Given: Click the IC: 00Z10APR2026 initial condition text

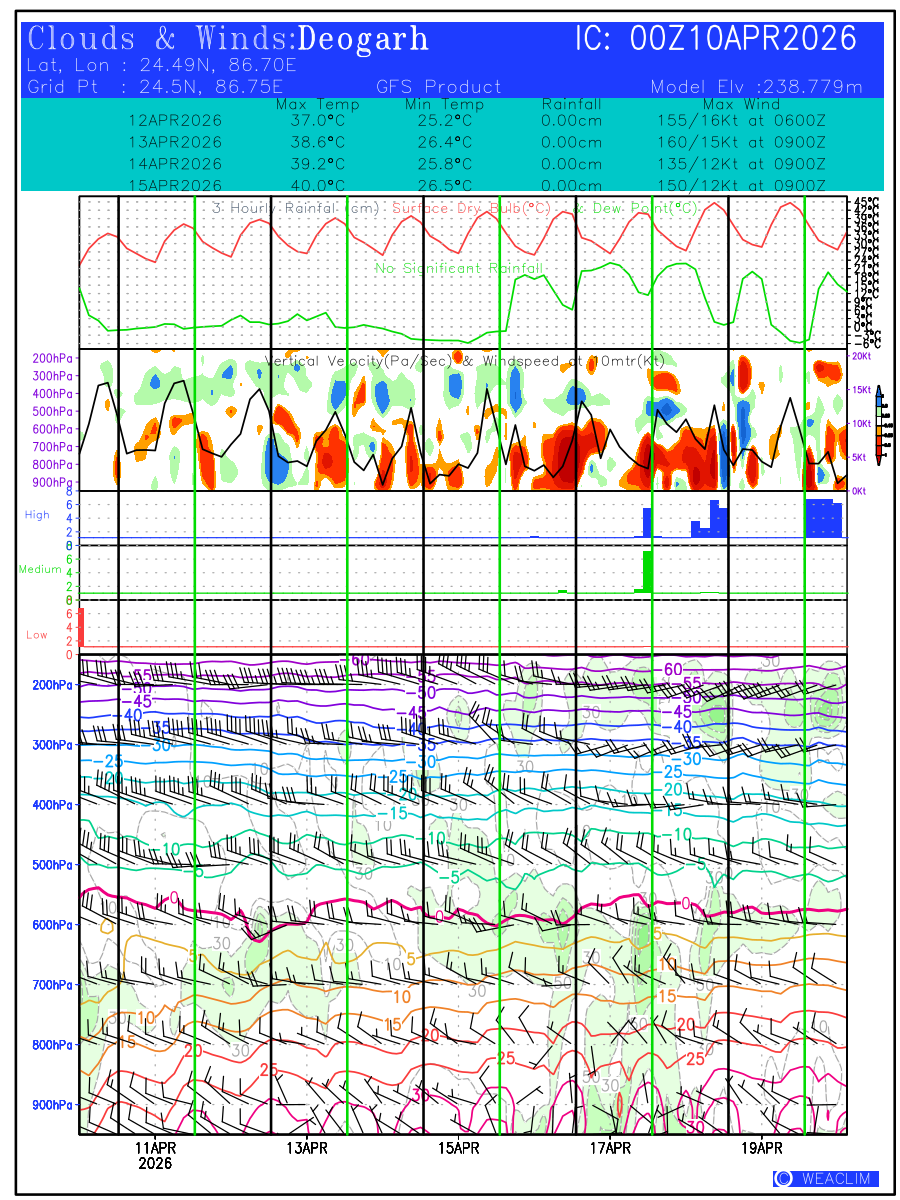Looking at the screenshot, I should tap(716, 39).
